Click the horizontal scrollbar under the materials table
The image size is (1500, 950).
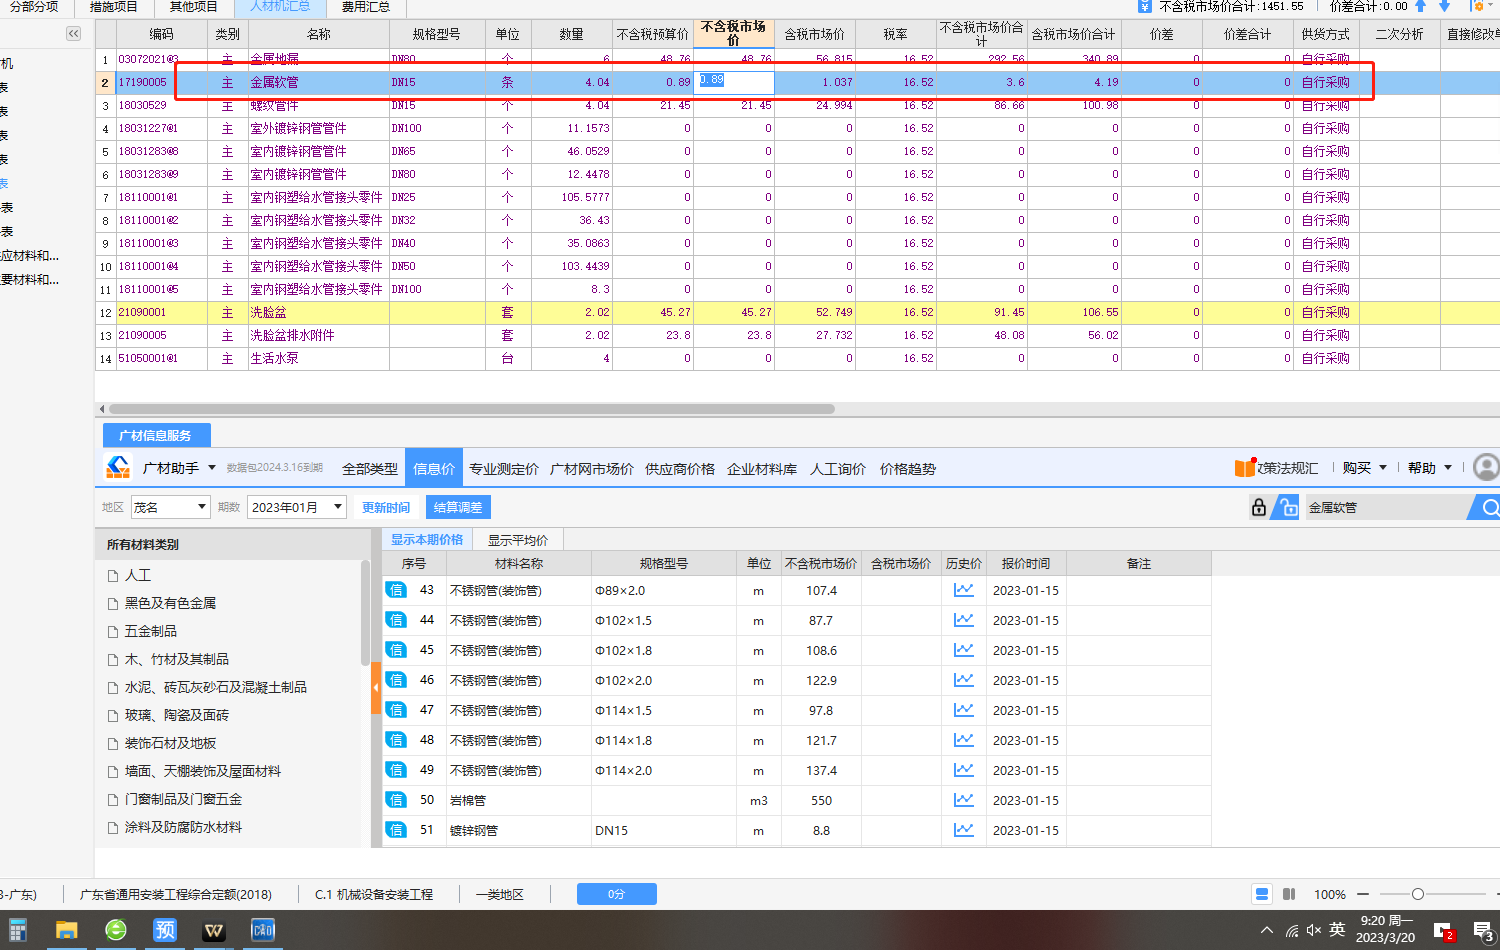click(472, 409)
